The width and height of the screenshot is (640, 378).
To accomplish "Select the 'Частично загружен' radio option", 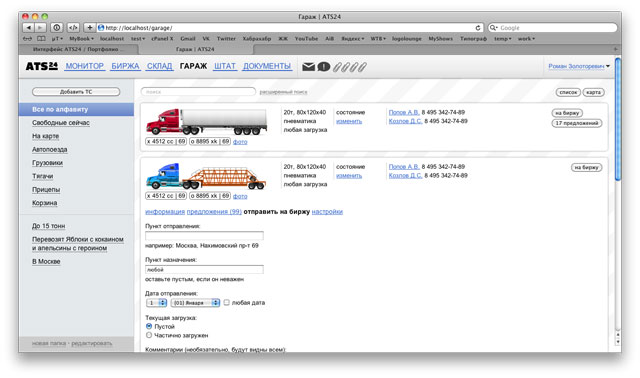I will (x=149, y=335).
